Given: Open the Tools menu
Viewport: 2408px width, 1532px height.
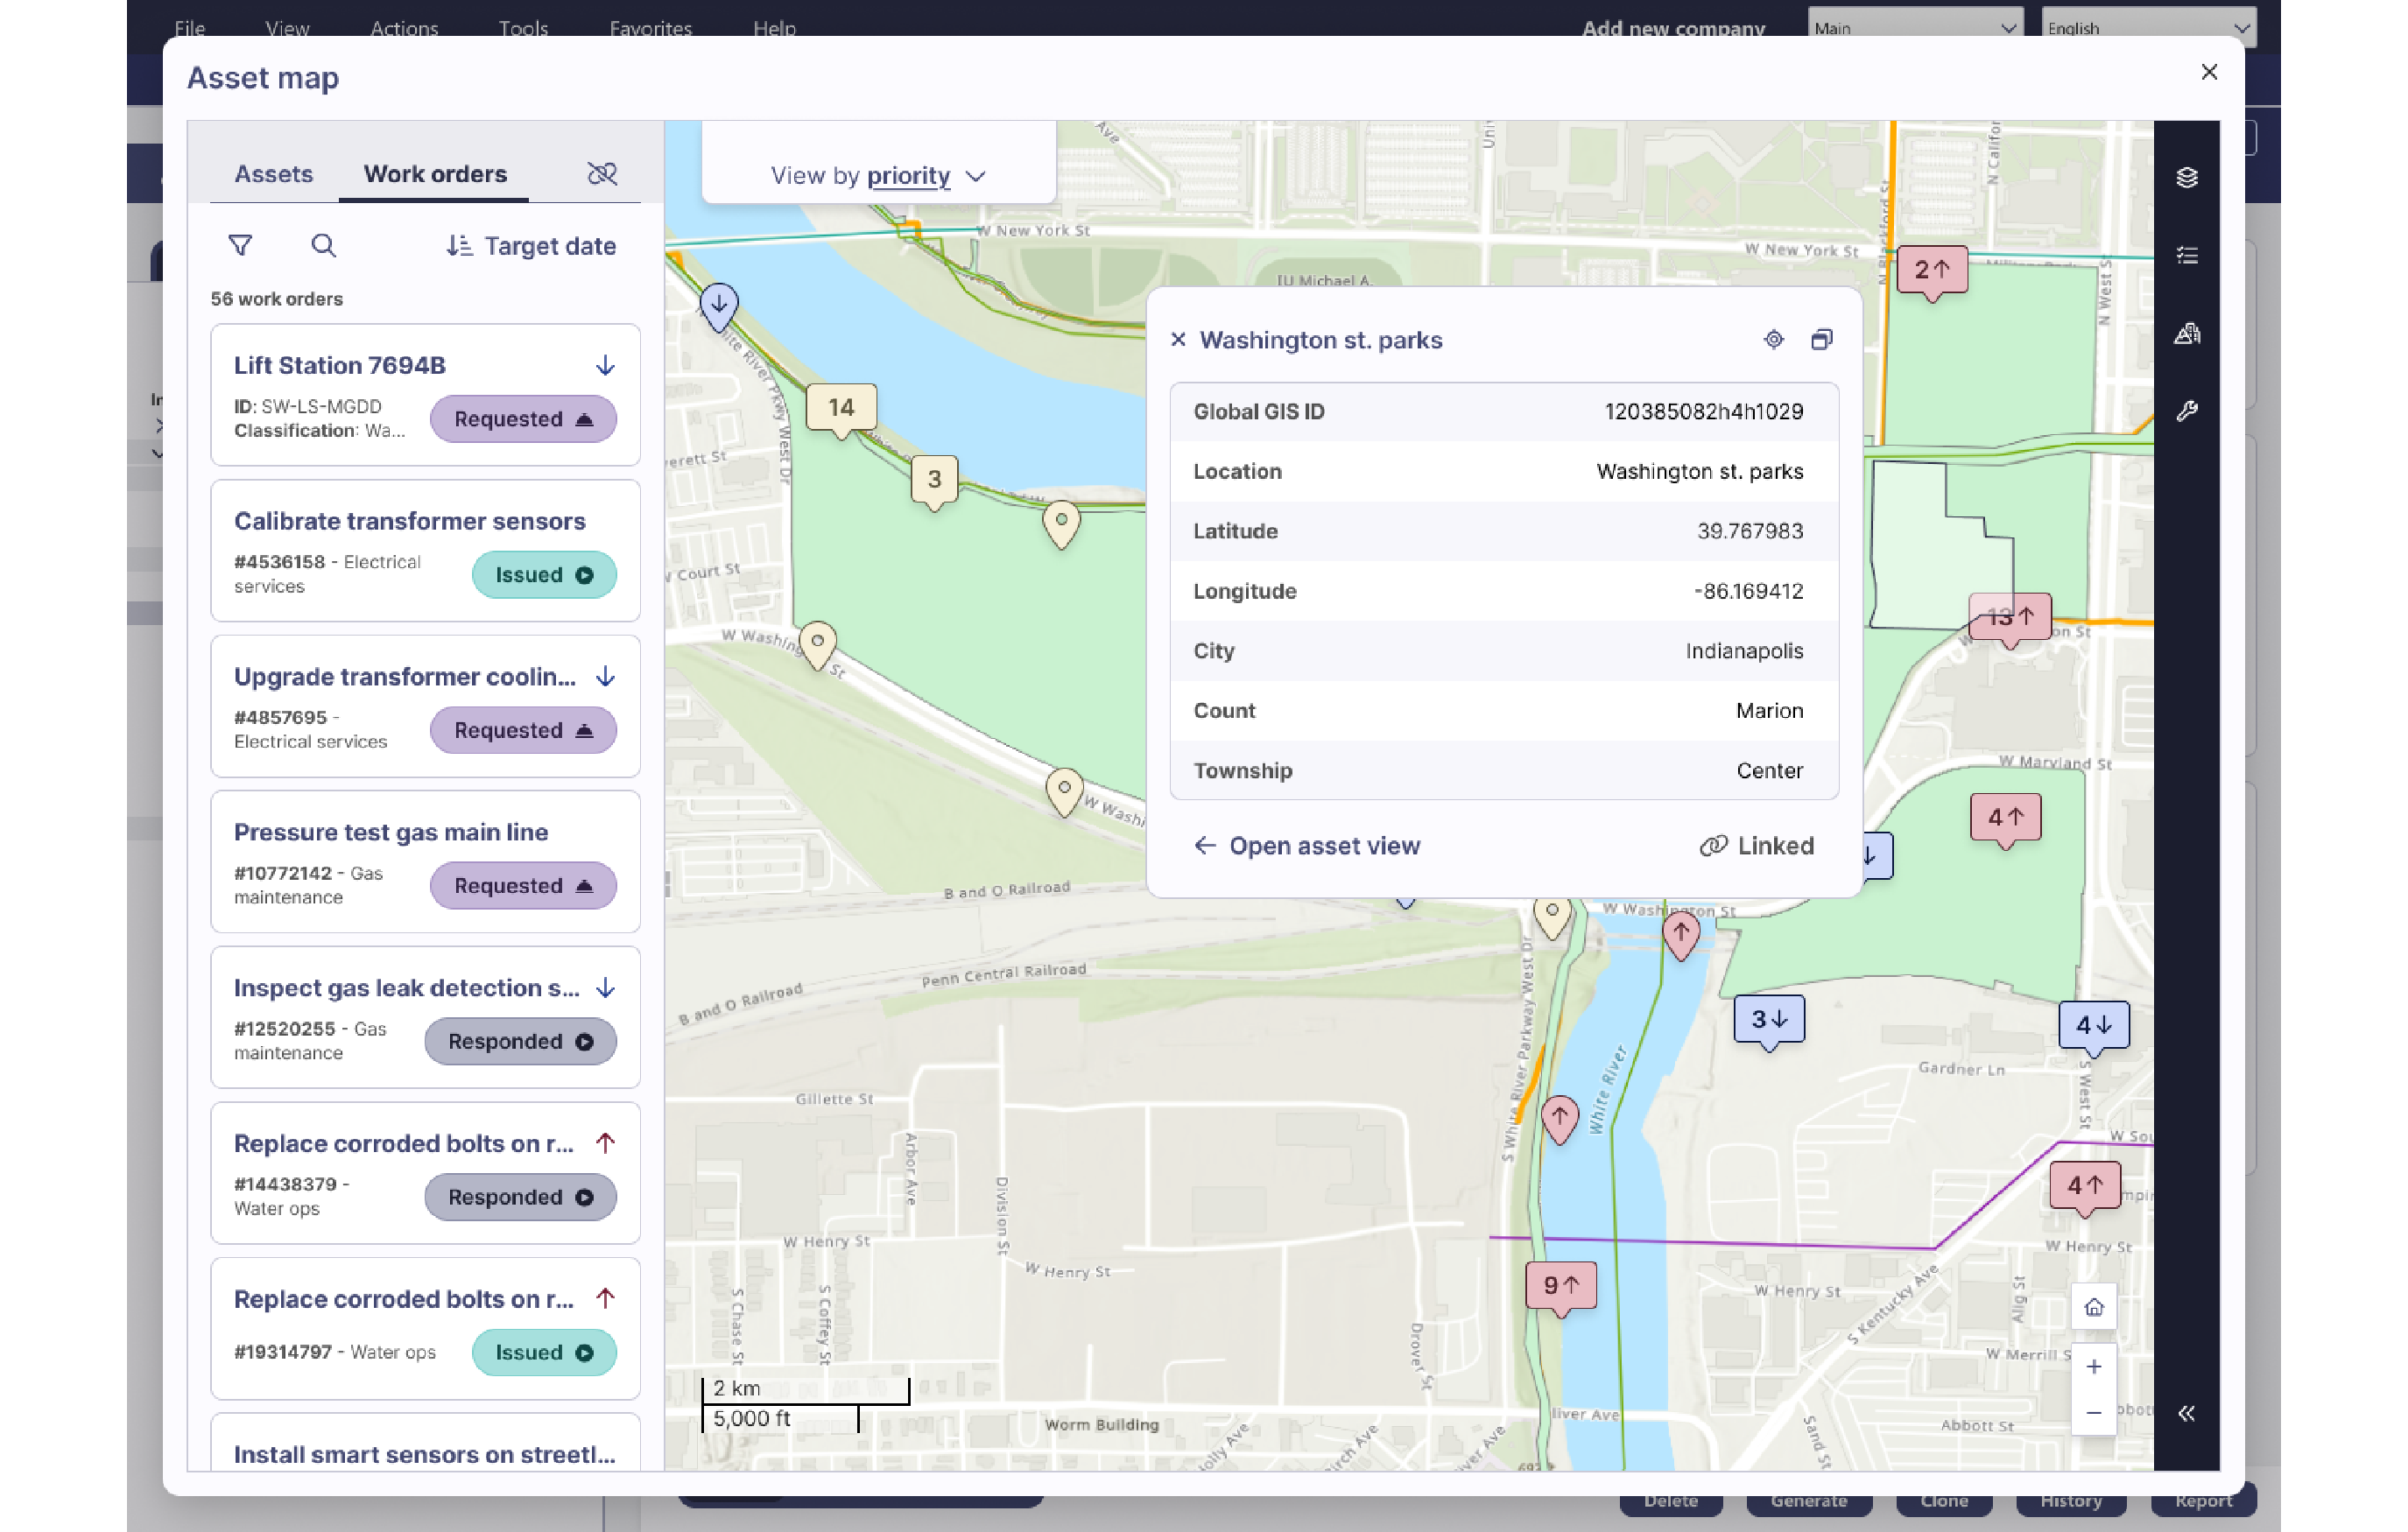Looking at the screenshot, I should [523, 28].
